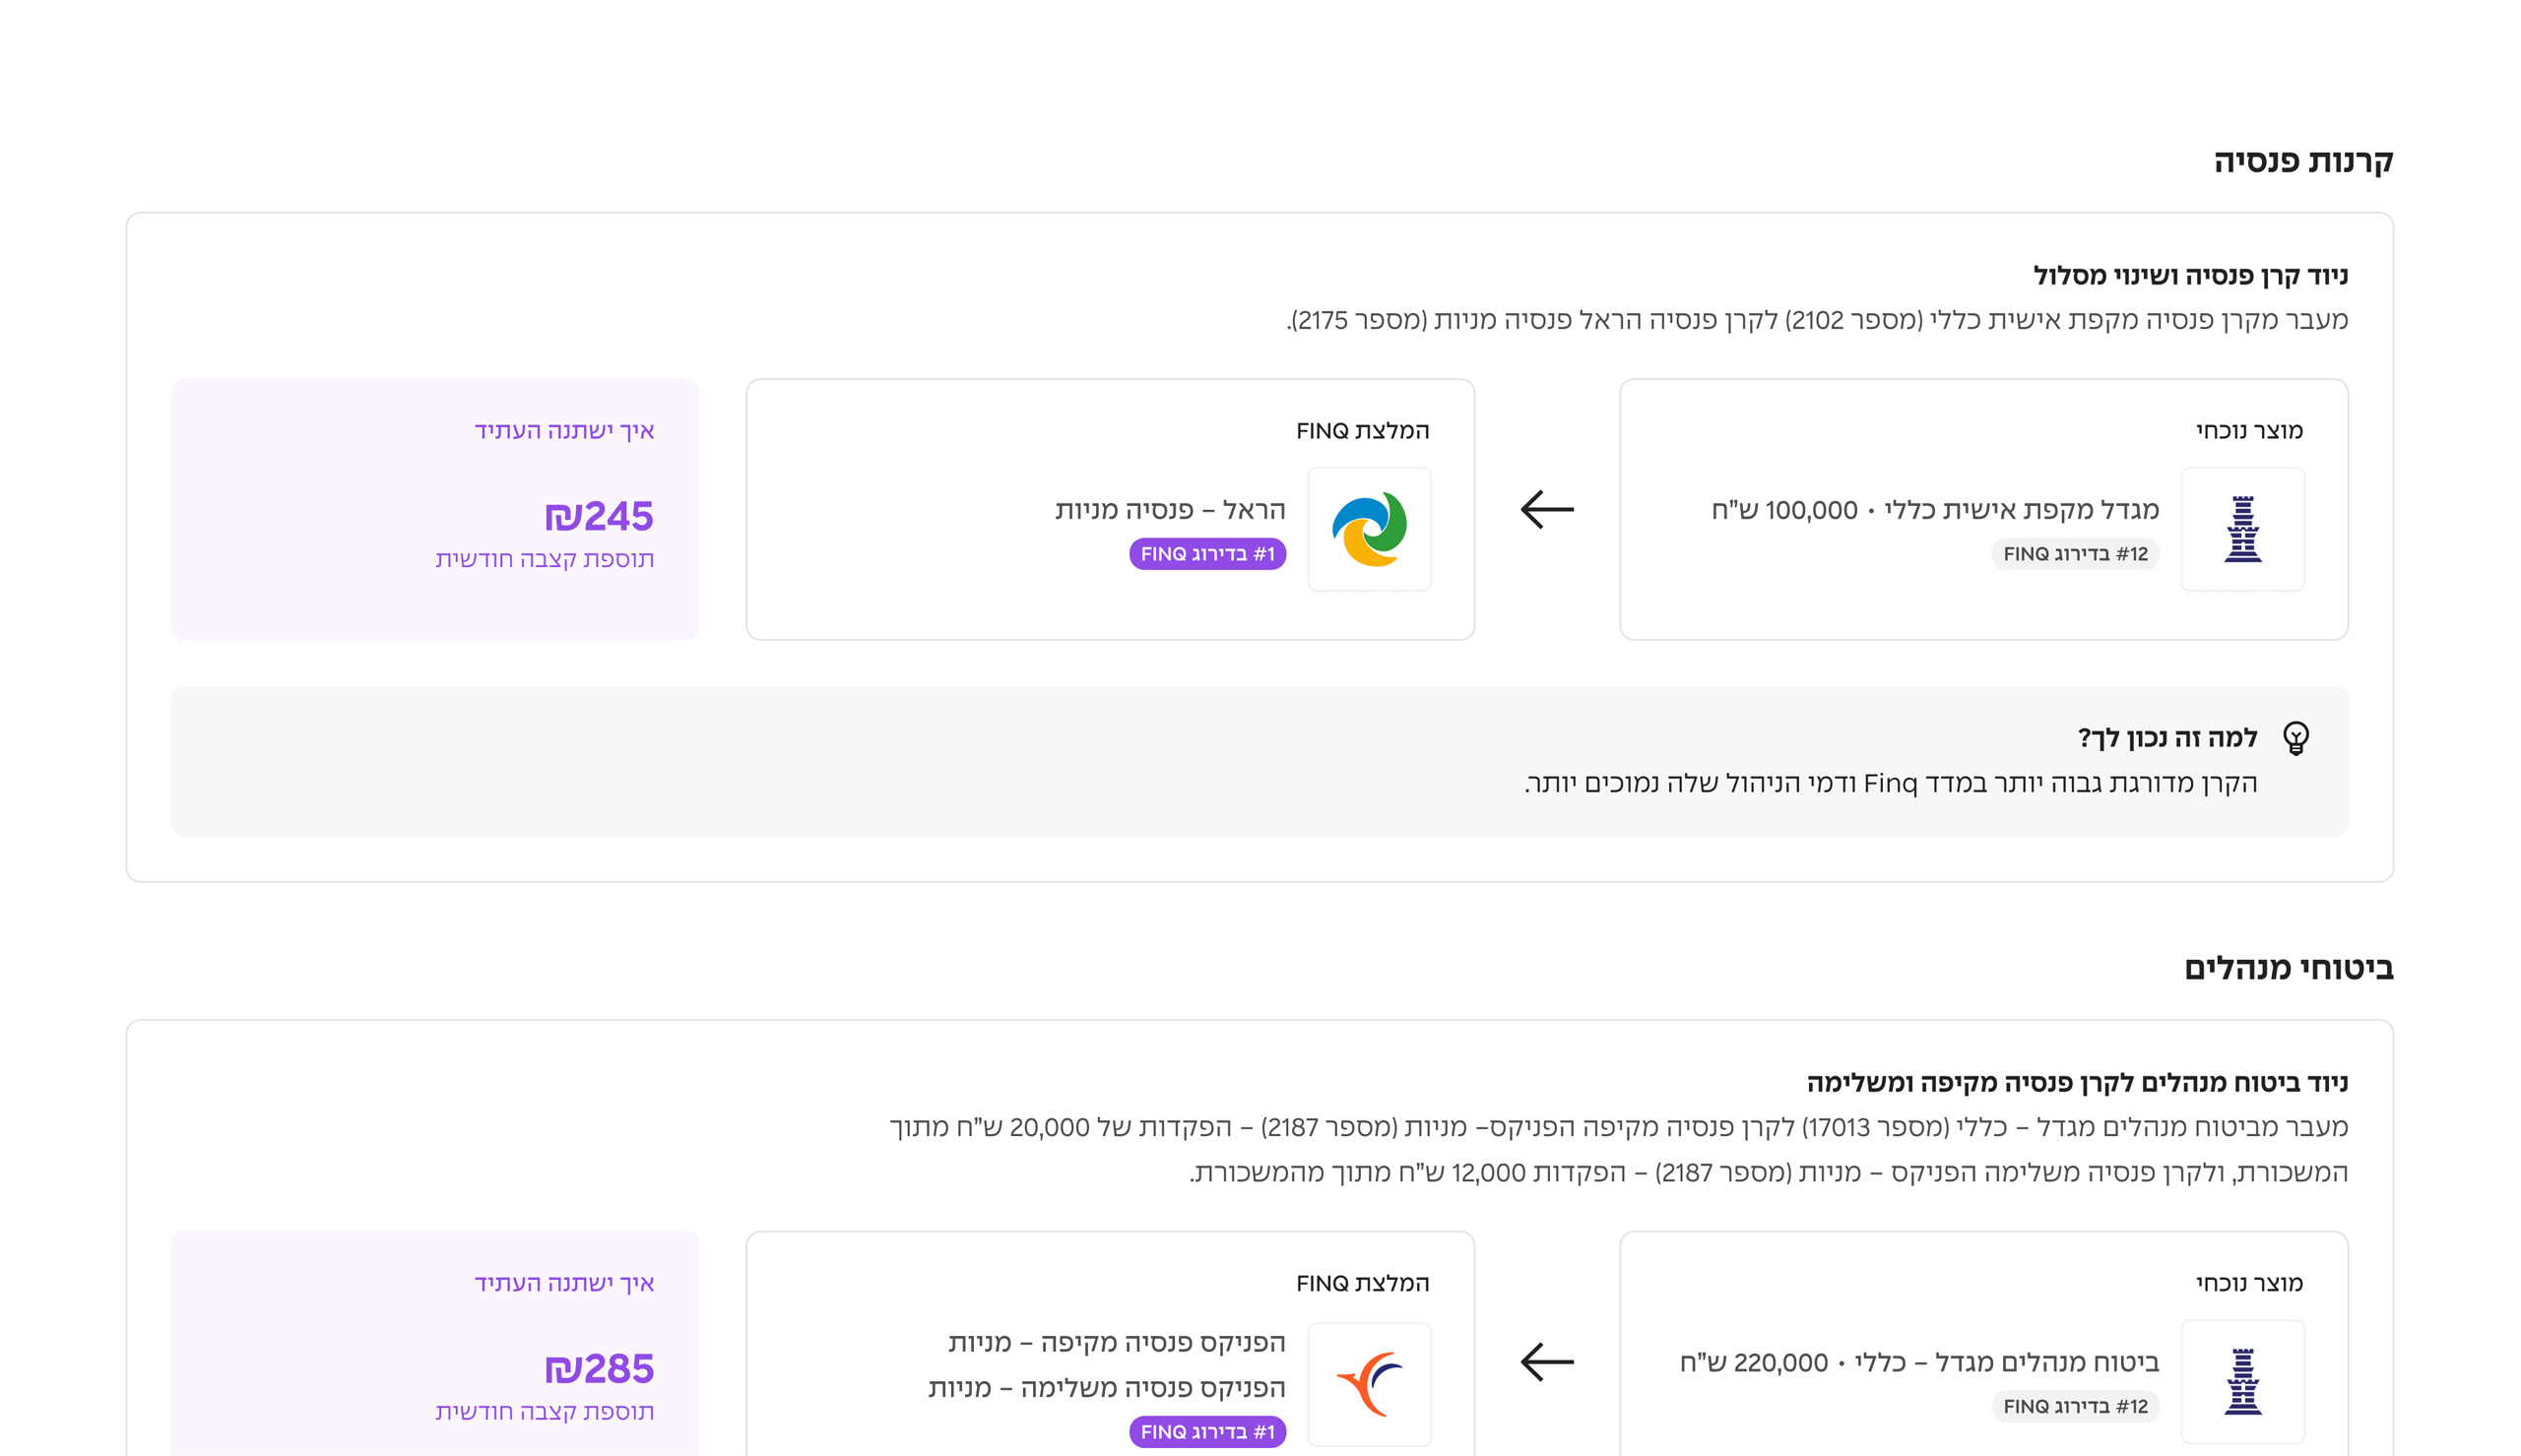Click the #1 בדירוג FINQ badge under הפניקס
The height and width of the screenshot is (1456, 2521).
(1207, 1432)
